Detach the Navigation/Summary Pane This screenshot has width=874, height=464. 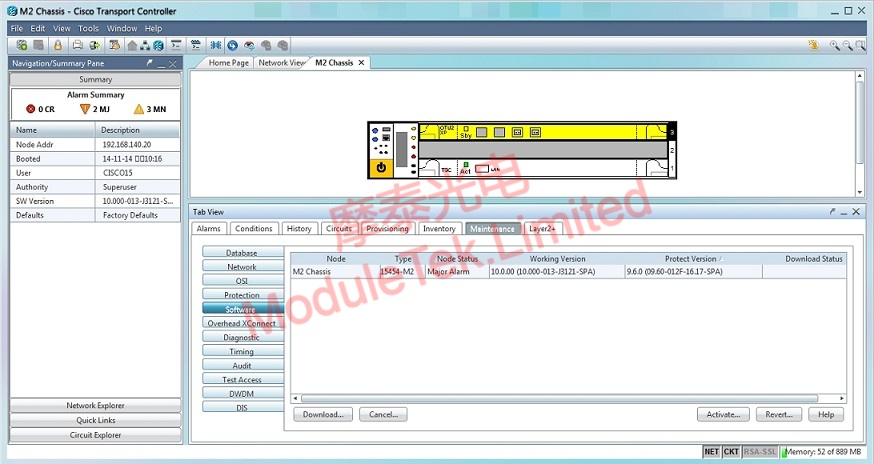pos(149,63)
